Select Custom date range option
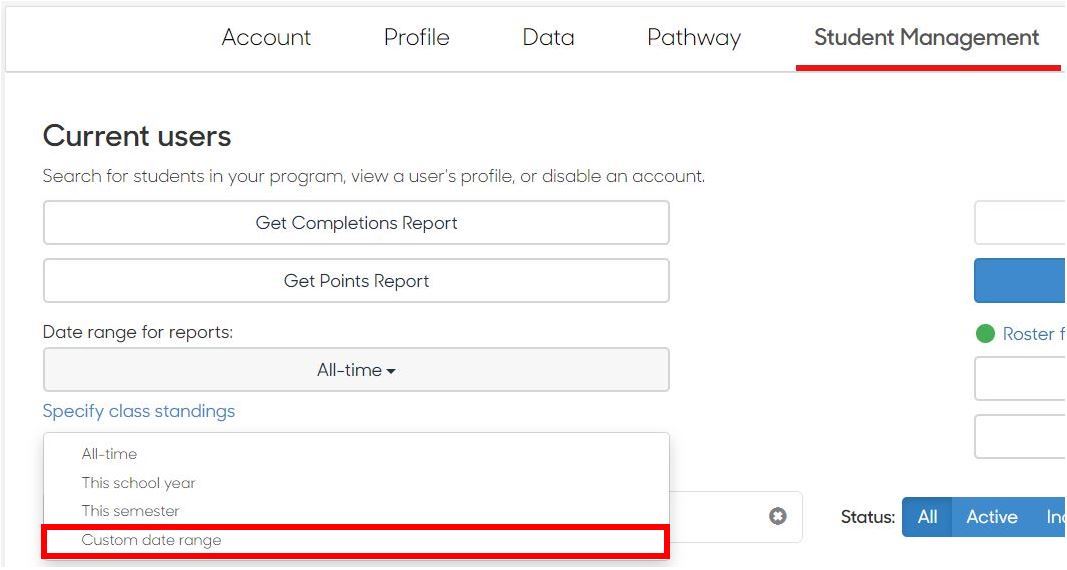Viewport: 1067px width, 570px height. coord(355,541)
